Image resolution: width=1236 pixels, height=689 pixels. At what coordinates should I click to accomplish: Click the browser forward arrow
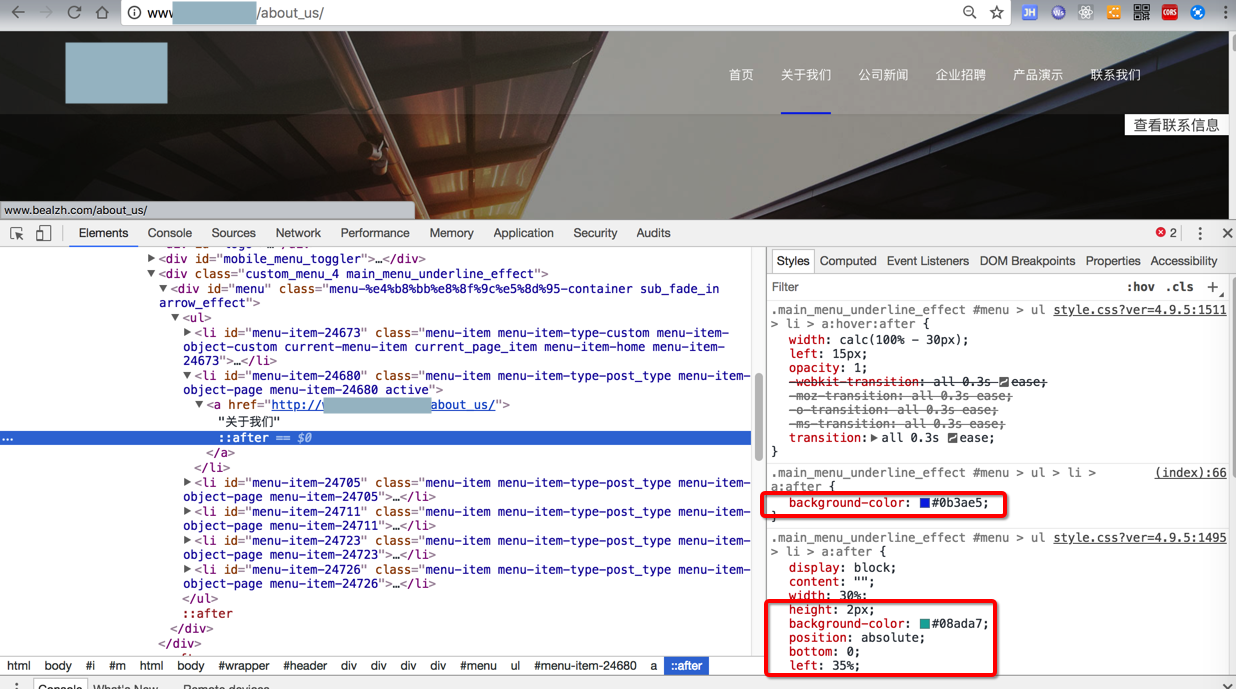45,13
